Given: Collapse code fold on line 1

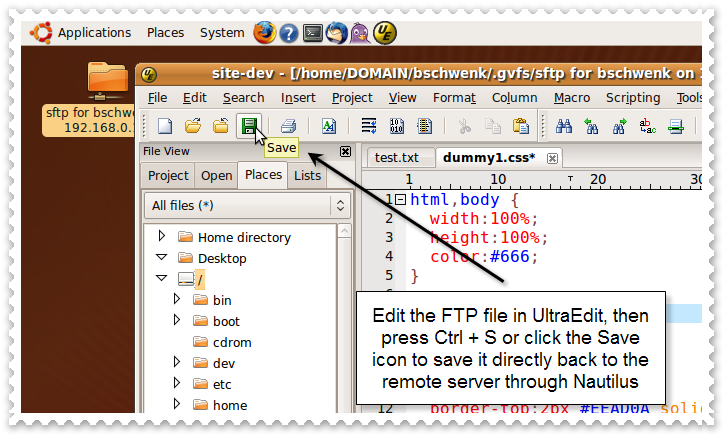Looking at the screenshot, I should tap(401, 200).
